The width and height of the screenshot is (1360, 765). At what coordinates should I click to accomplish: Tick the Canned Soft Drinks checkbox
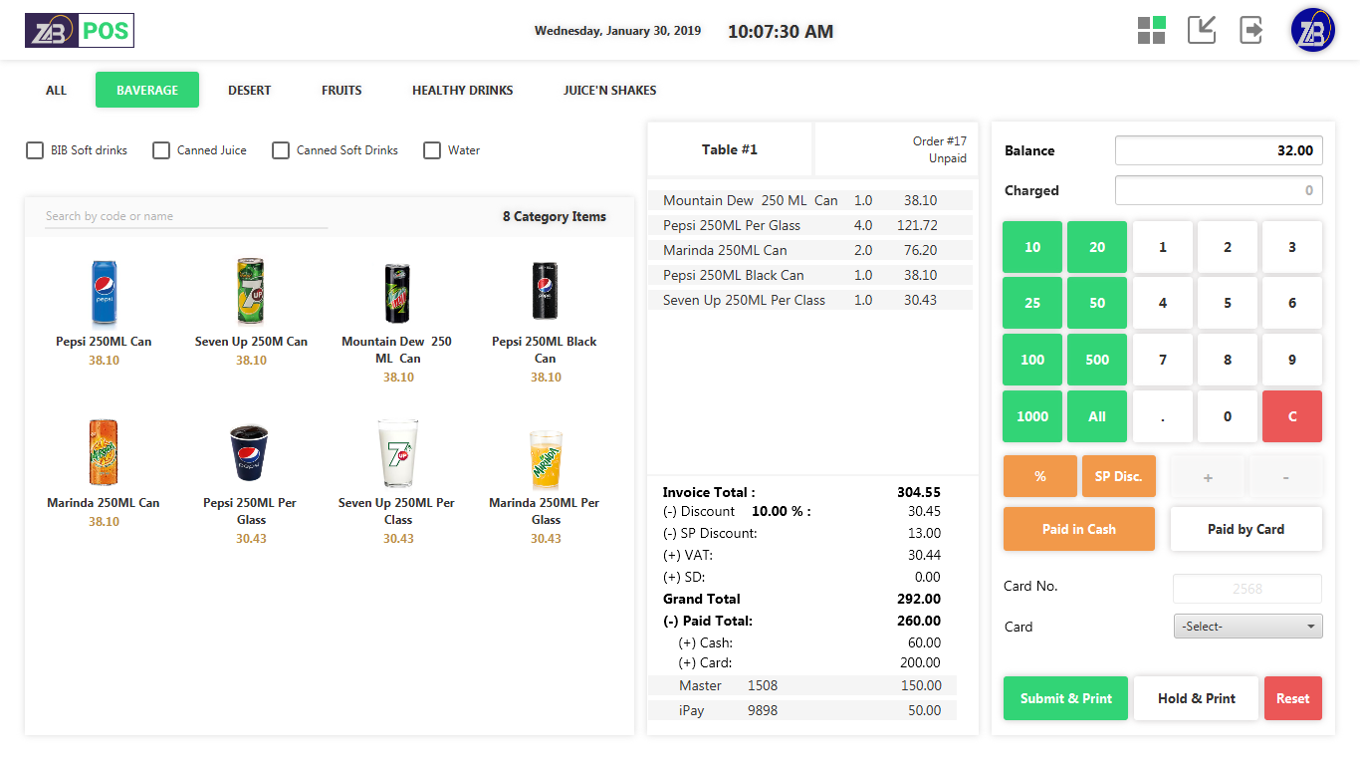coord(281,151)
